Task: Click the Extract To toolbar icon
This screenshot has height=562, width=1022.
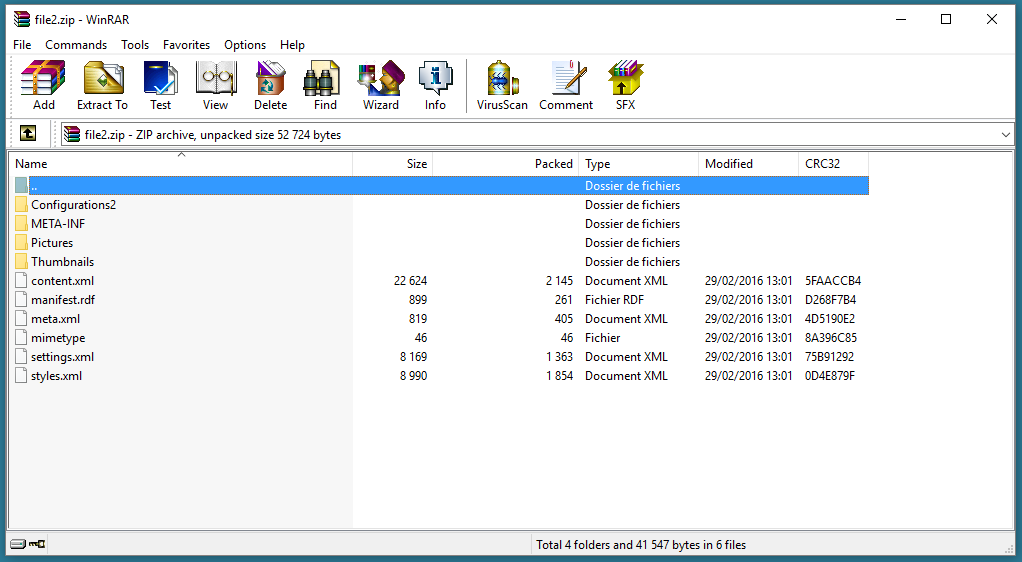Action: (102, 85)
